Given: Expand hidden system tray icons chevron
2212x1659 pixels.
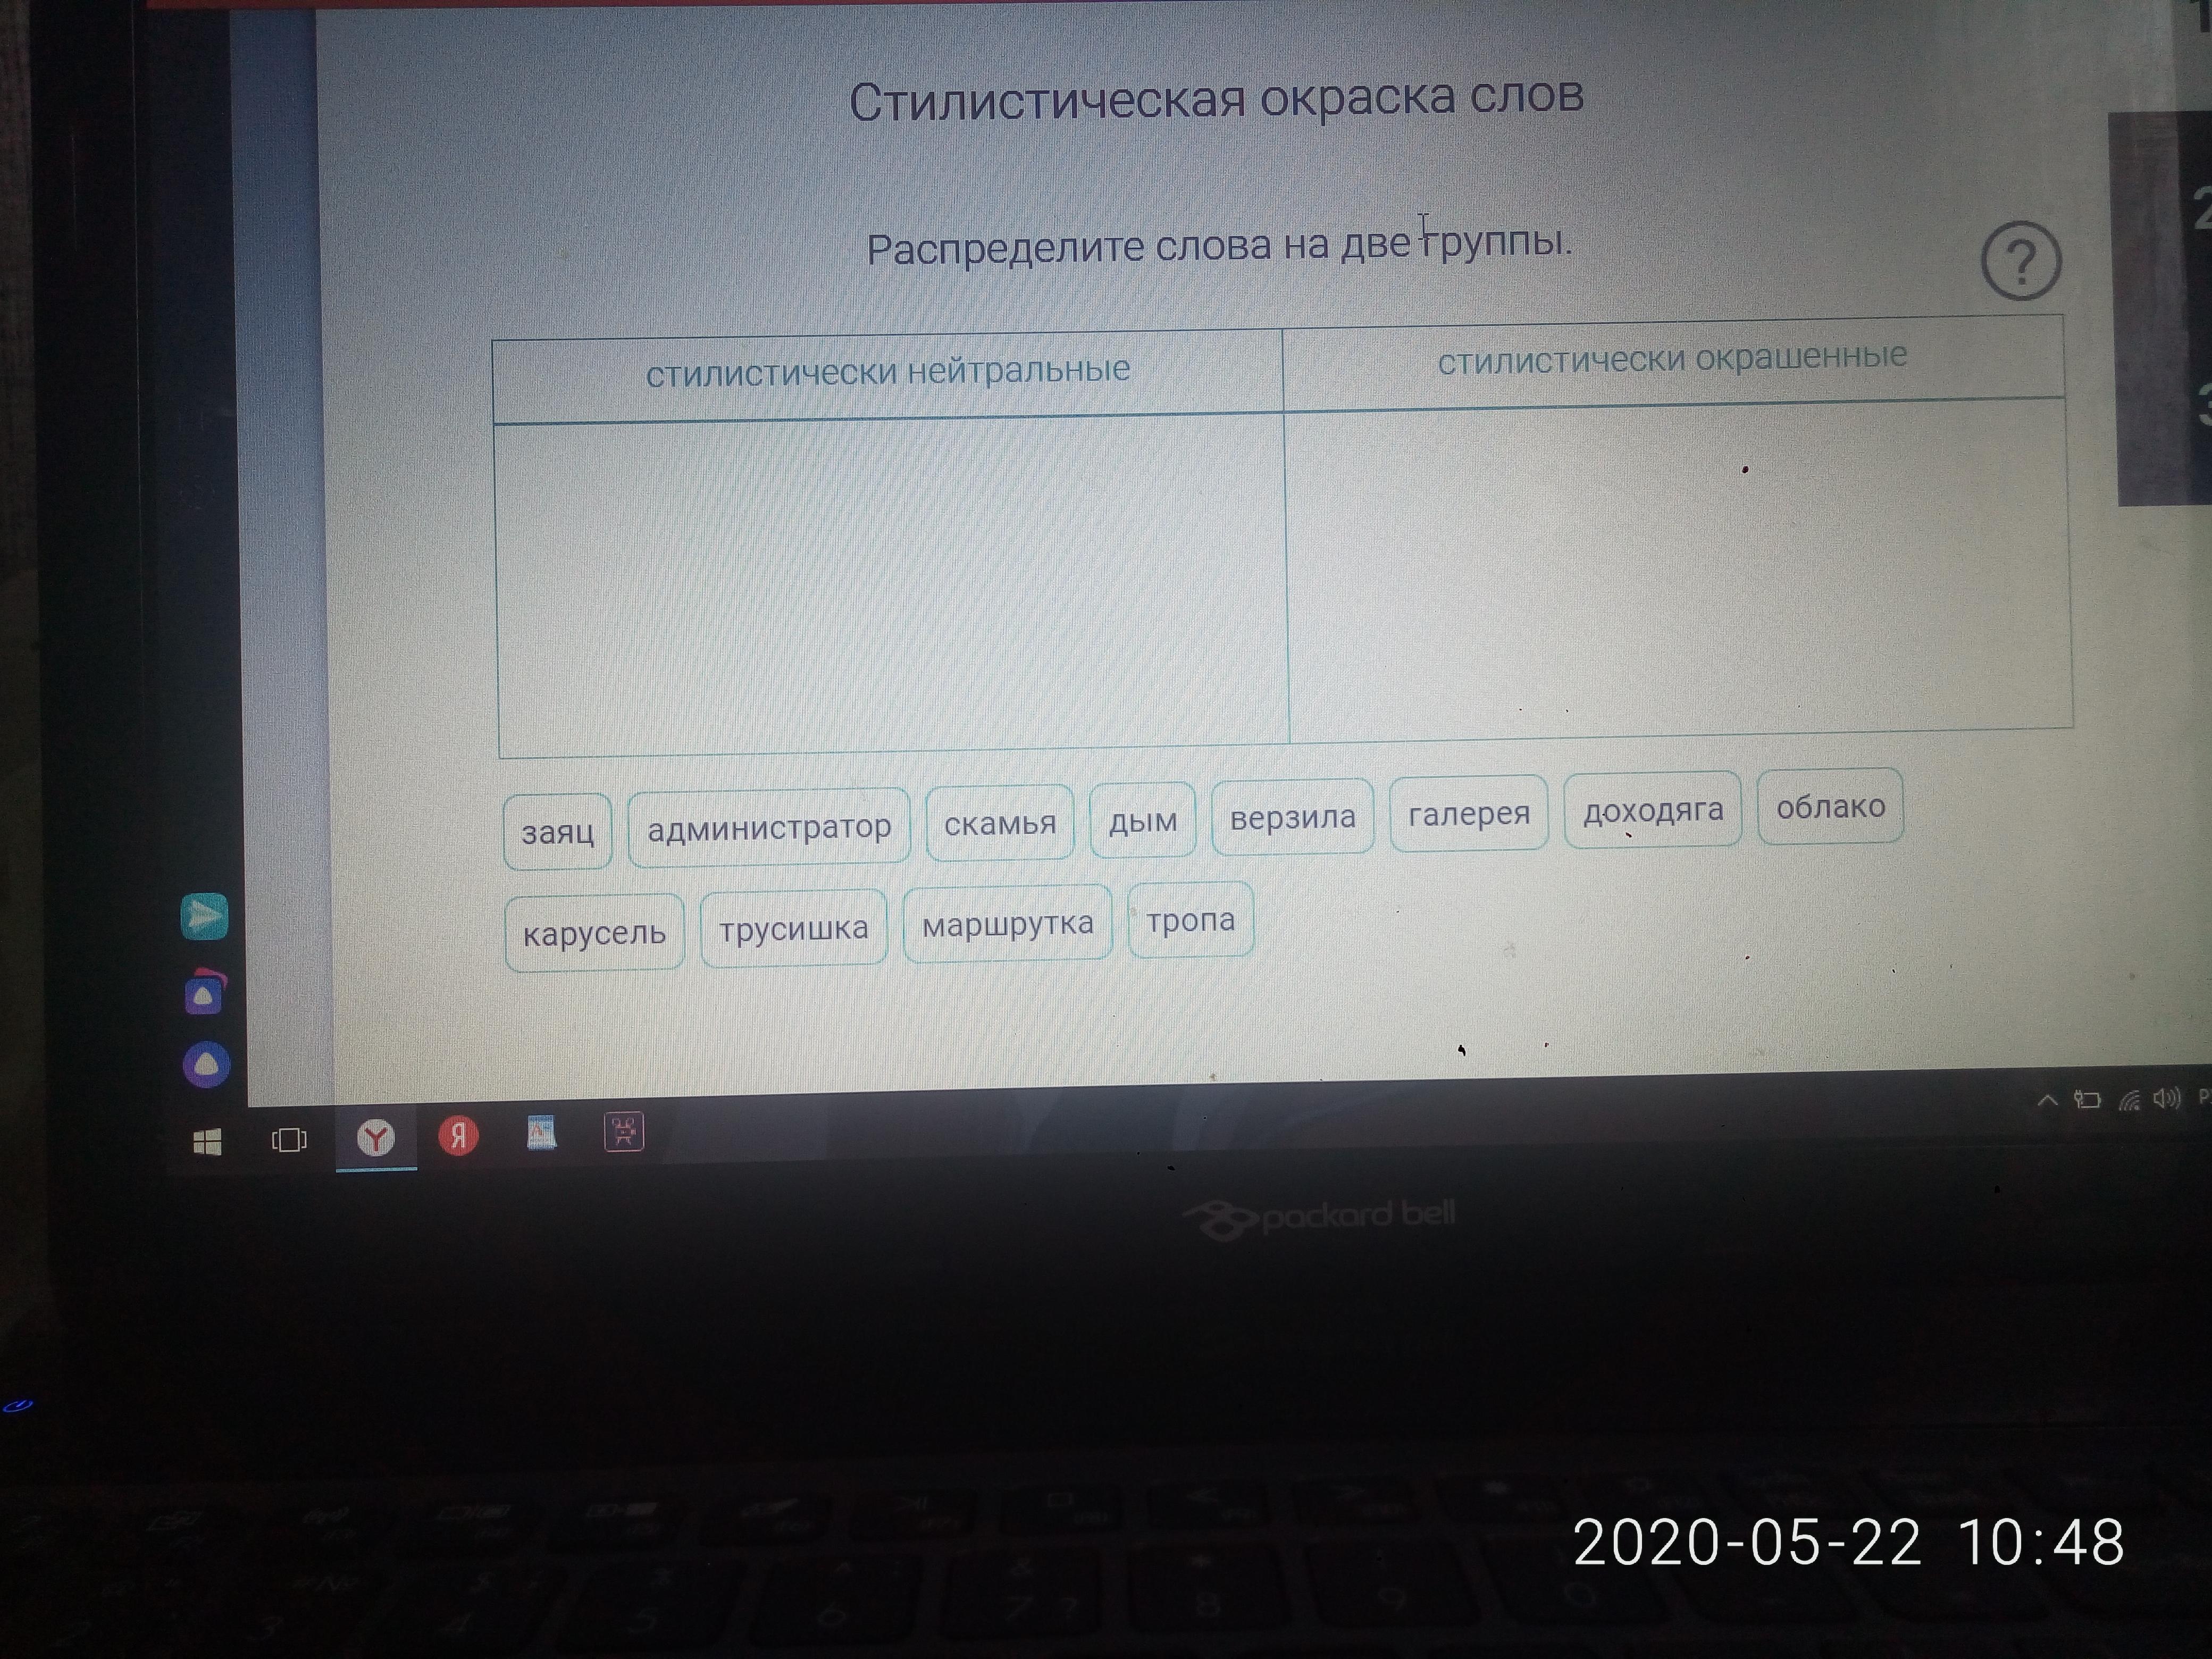Looking at the screenshot, I should pos(2047,1101).
